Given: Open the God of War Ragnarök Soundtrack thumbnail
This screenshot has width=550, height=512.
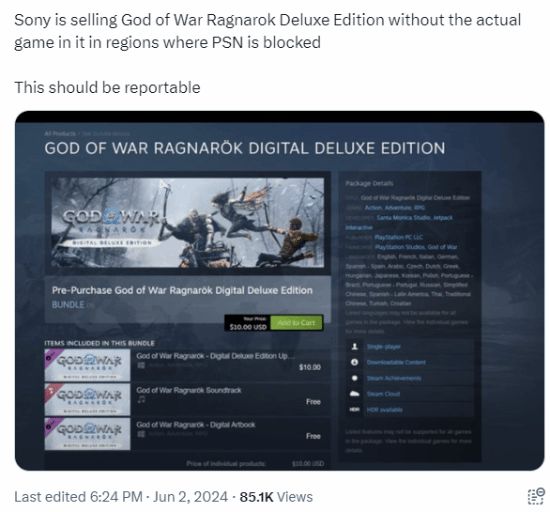Looking at the screenshot, I should click(87, 400).
